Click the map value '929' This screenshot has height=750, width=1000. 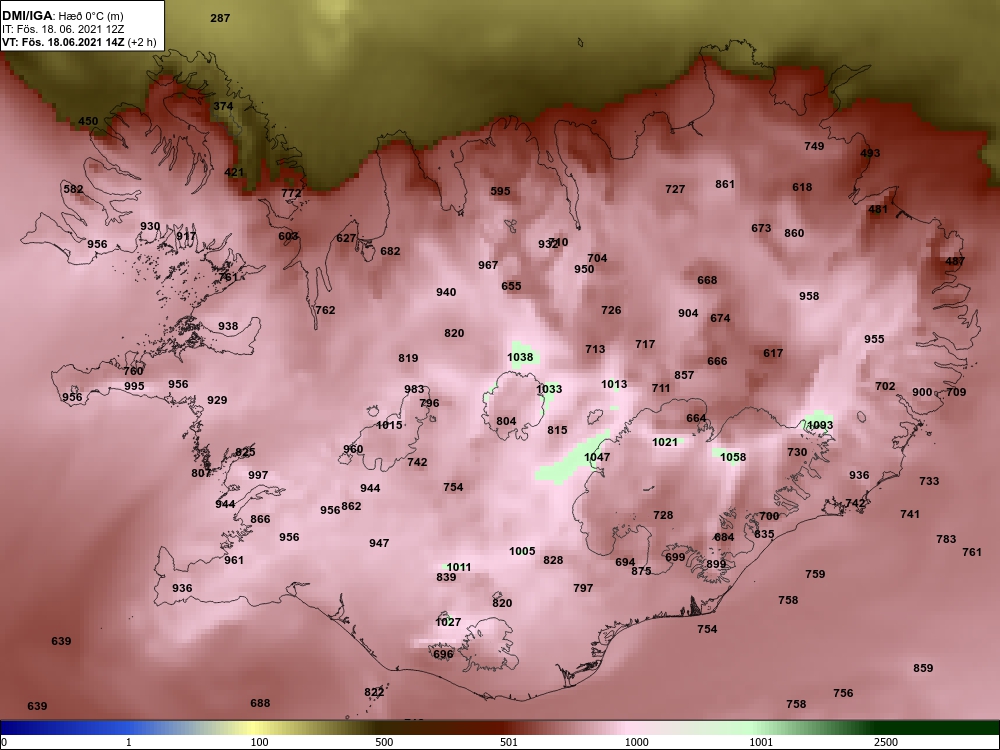tap(217, 400)
